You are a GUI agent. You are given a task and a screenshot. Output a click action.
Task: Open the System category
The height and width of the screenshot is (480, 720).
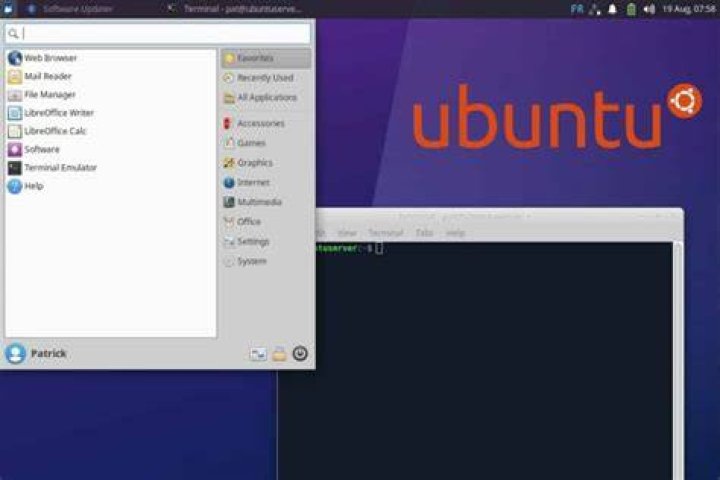(x=266, y=261)
